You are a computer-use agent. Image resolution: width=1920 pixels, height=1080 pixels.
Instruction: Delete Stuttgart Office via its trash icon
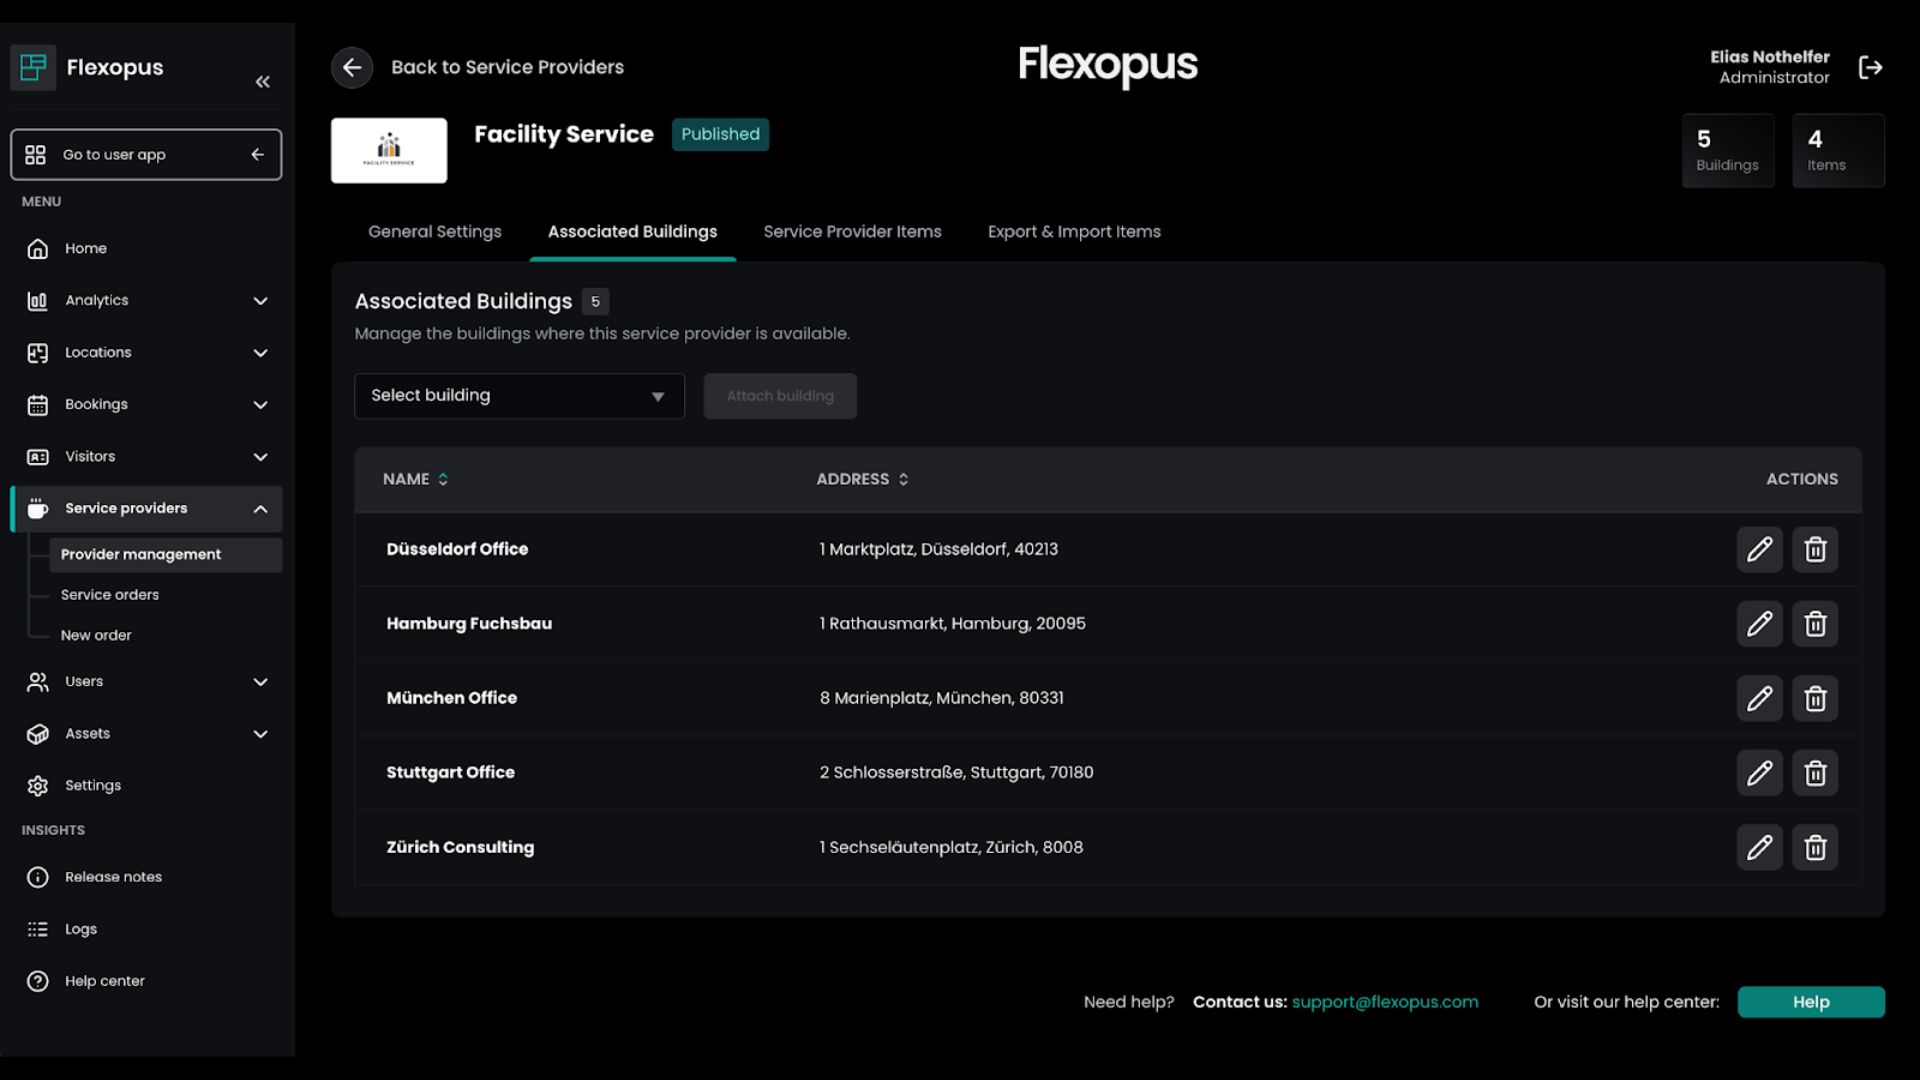(x=1815, y=772)
